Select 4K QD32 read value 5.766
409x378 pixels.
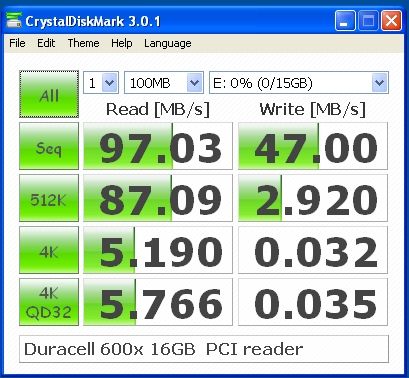click(x=158, y=302)
